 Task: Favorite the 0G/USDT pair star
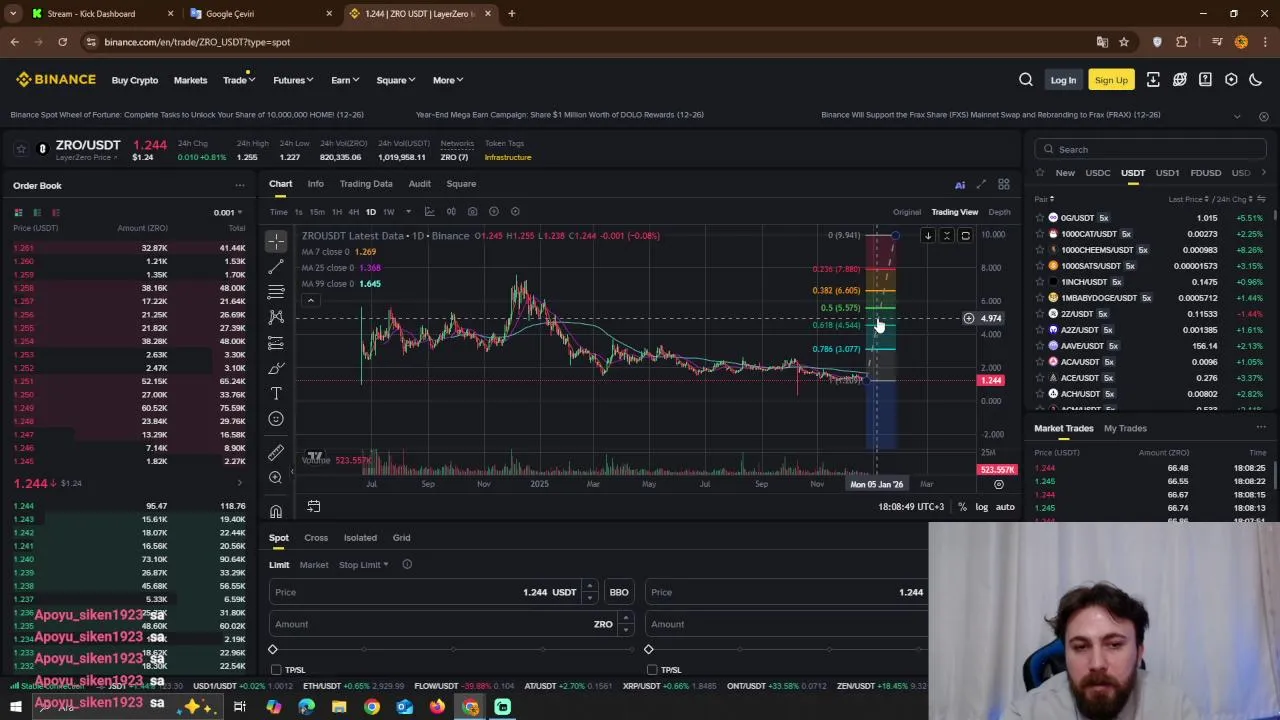(x=1040, y=218)
